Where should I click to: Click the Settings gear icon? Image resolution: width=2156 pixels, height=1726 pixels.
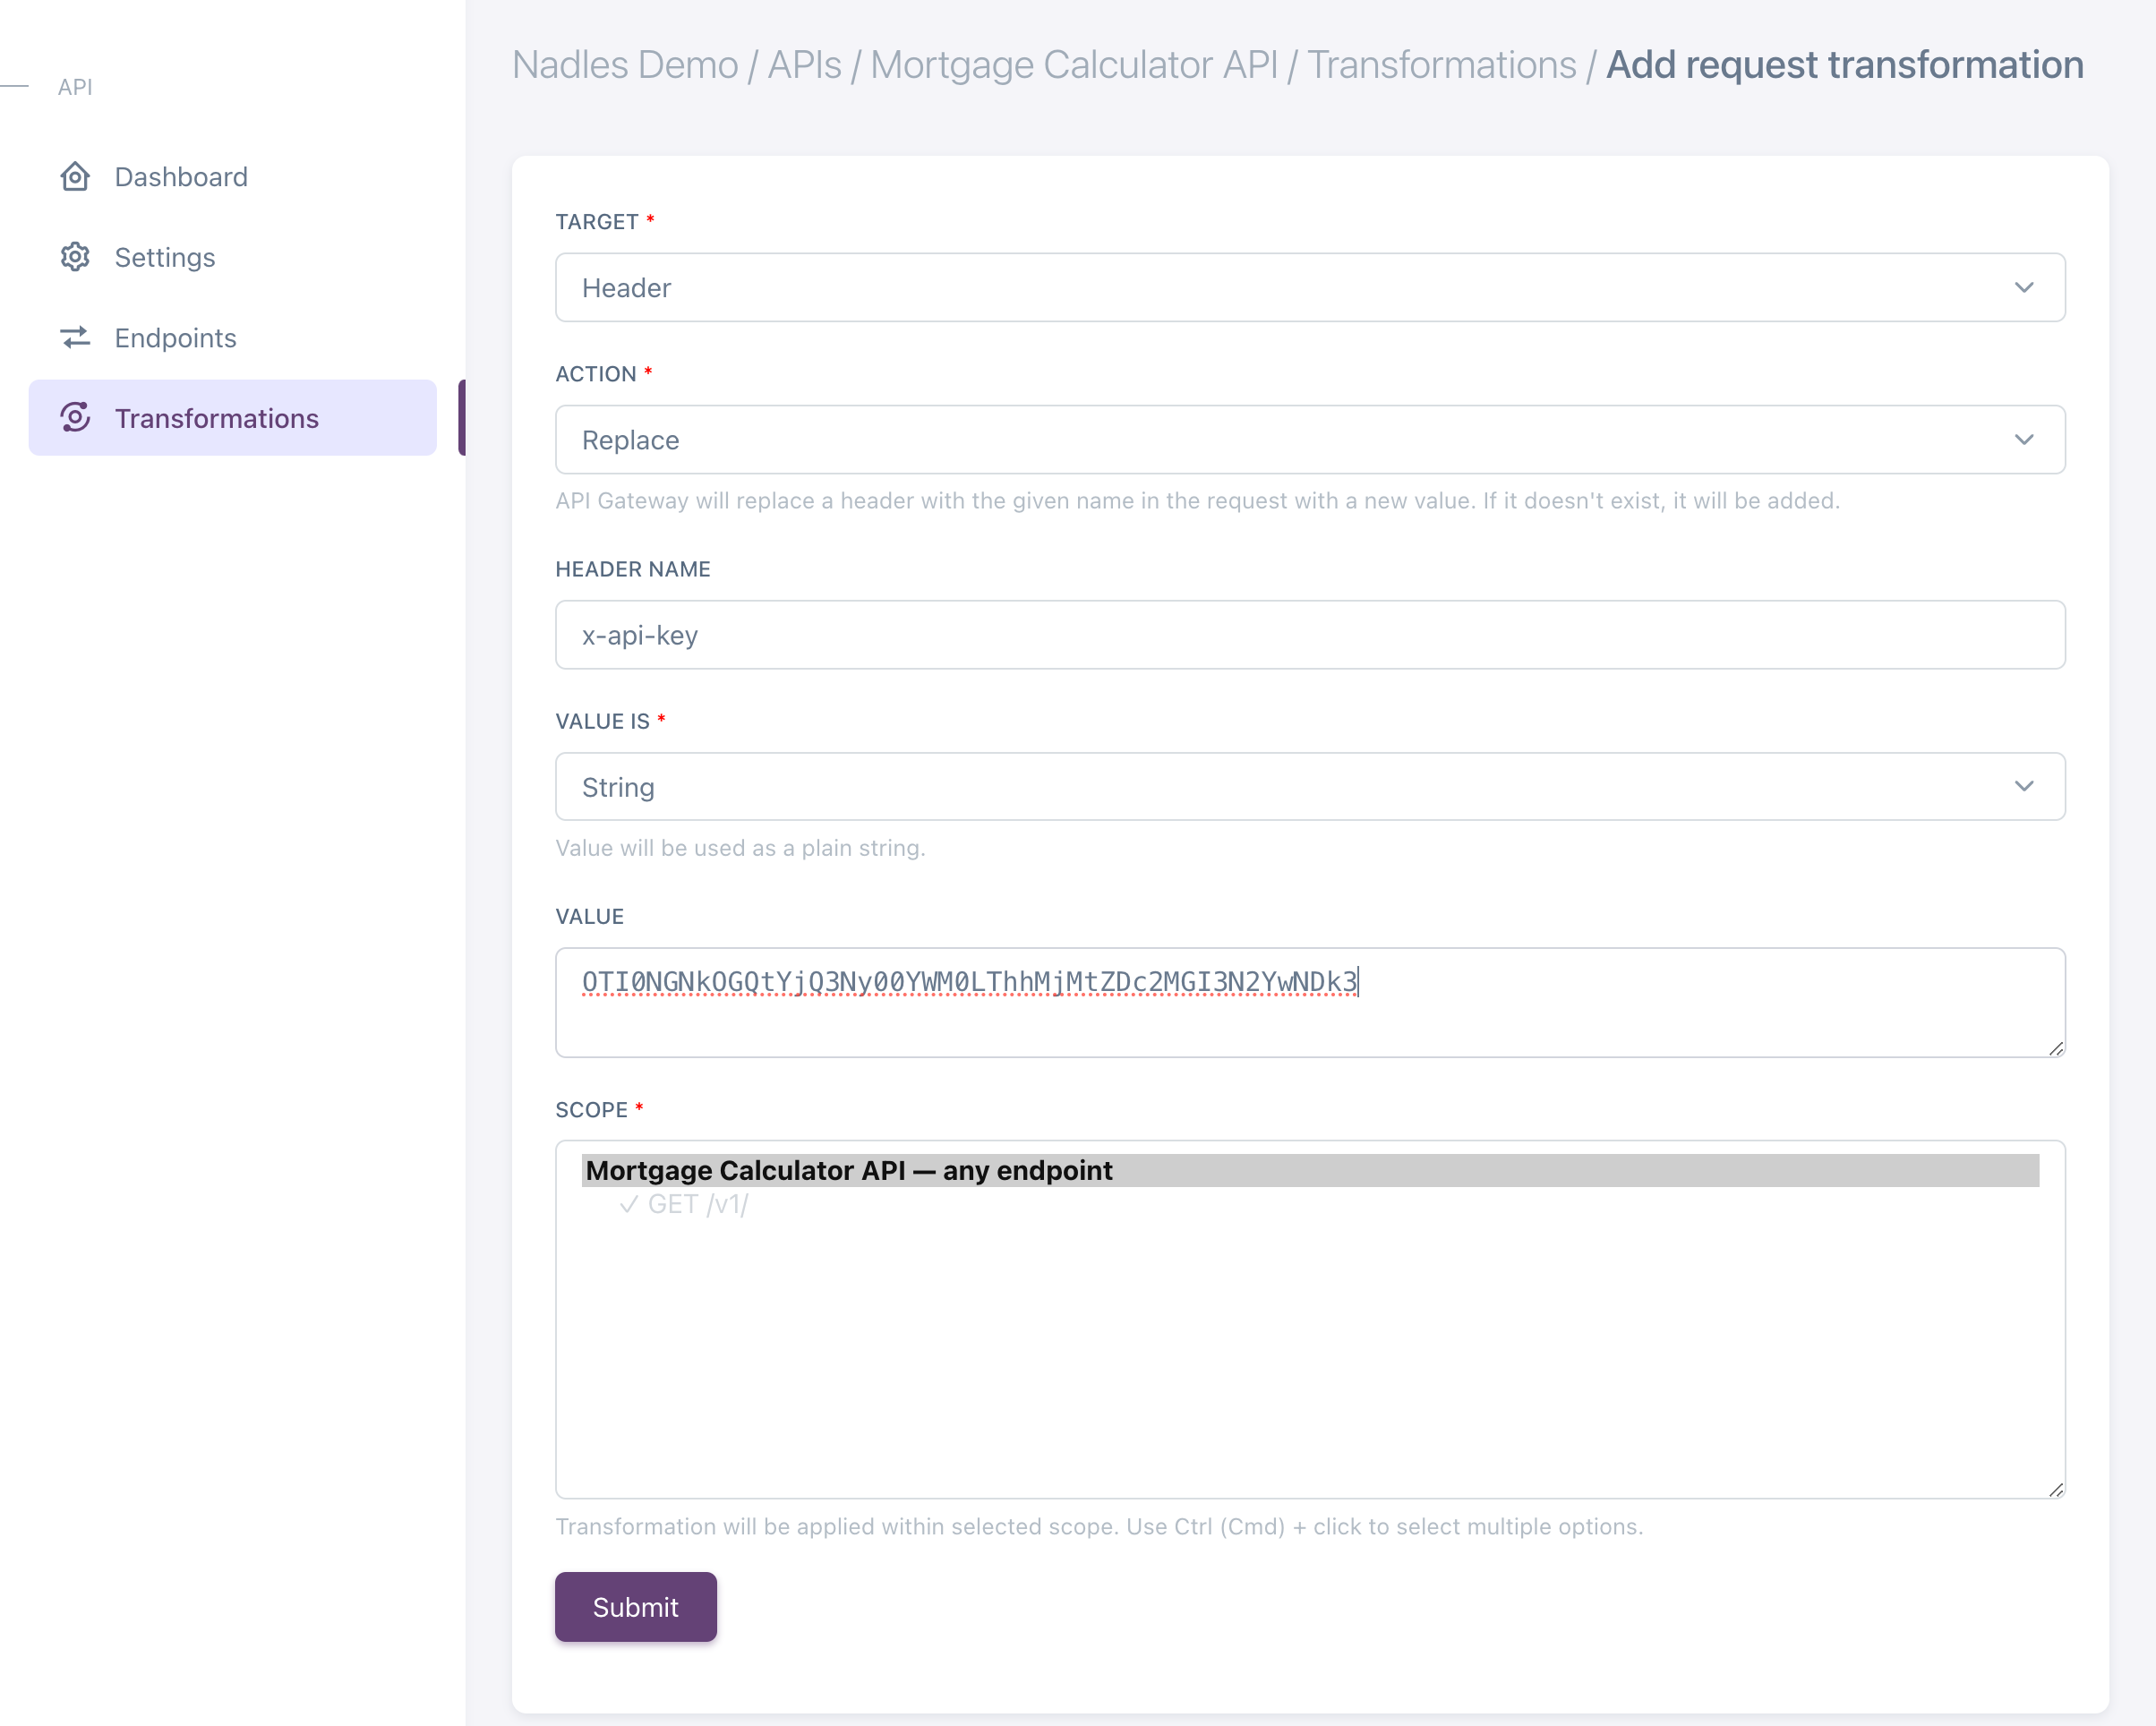point(75,257)
